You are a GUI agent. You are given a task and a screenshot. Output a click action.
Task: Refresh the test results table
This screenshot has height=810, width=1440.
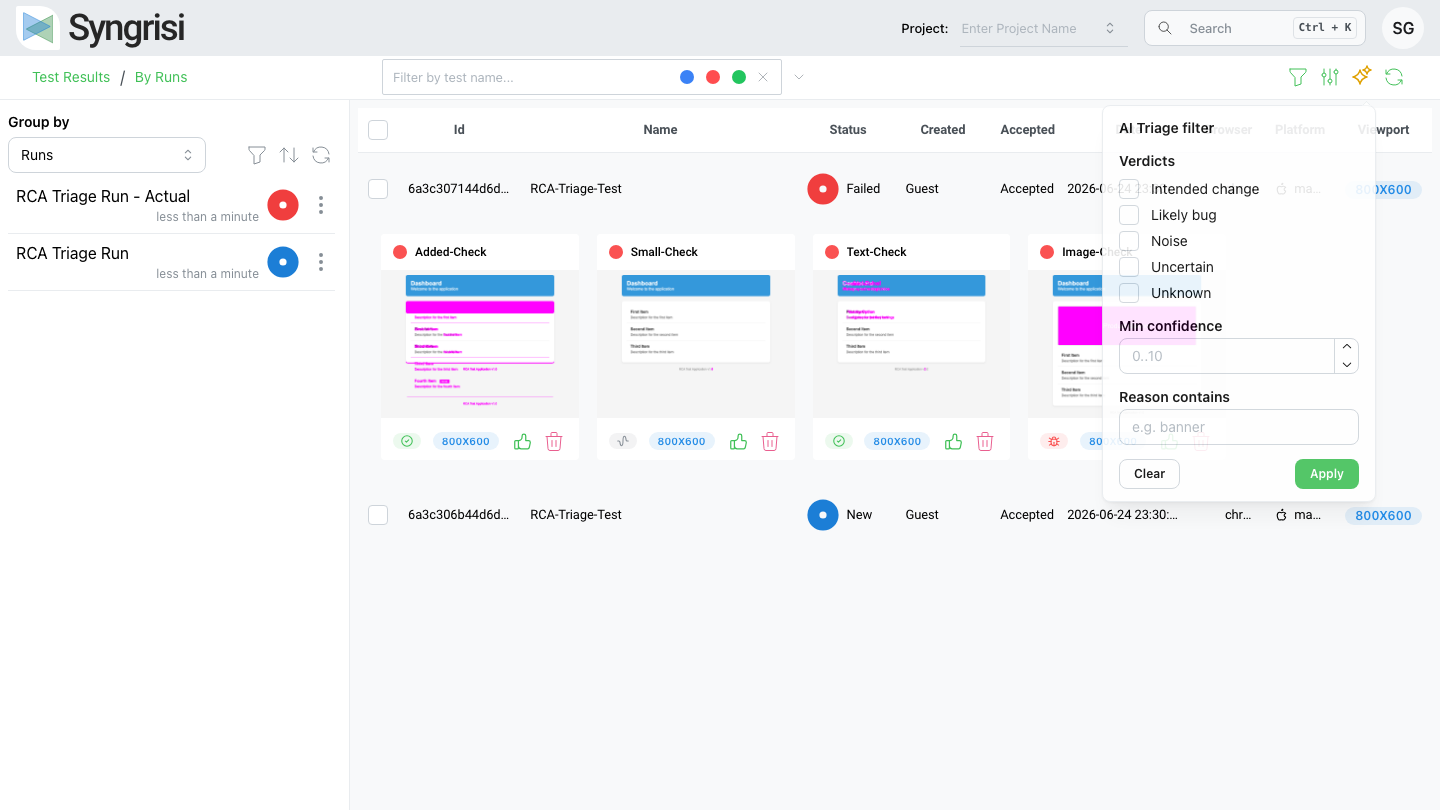pos(1394,77)
